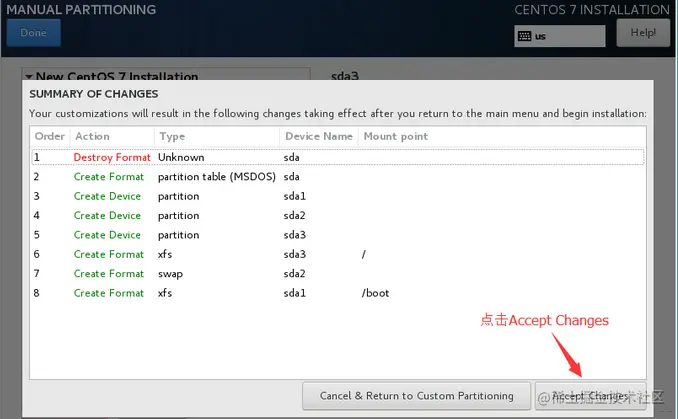Click sda3 heading behind the dialog
678x419 pixels.
(x=345, y=76)
